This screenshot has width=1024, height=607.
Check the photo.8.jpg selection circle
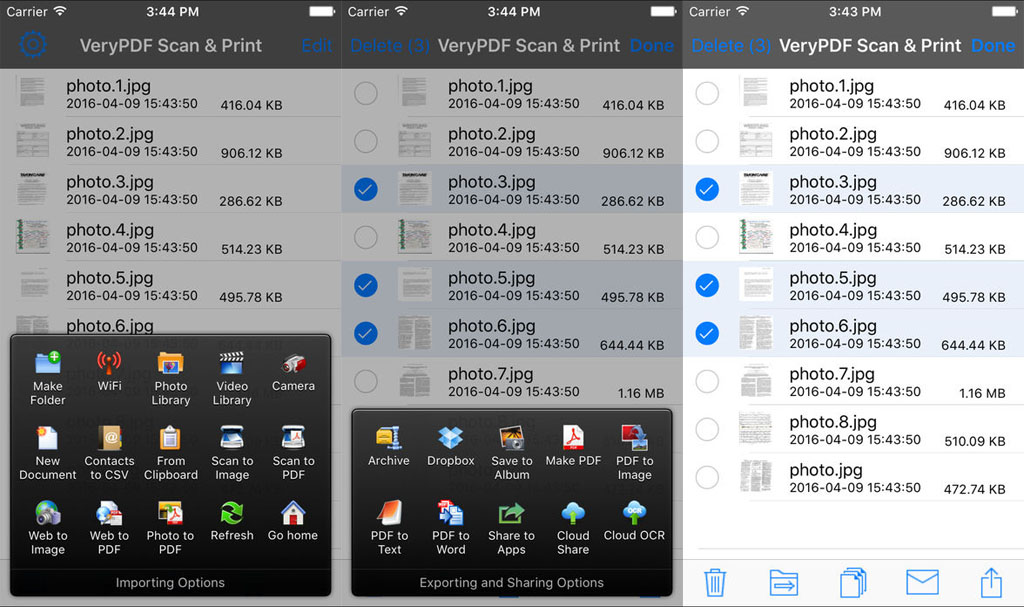tap(707, 429)
